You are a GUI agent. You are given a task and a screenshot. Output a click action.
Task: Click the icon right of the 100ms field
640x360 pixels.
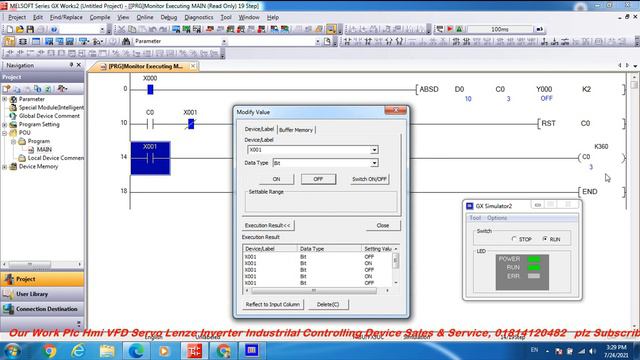click(540, 29)
